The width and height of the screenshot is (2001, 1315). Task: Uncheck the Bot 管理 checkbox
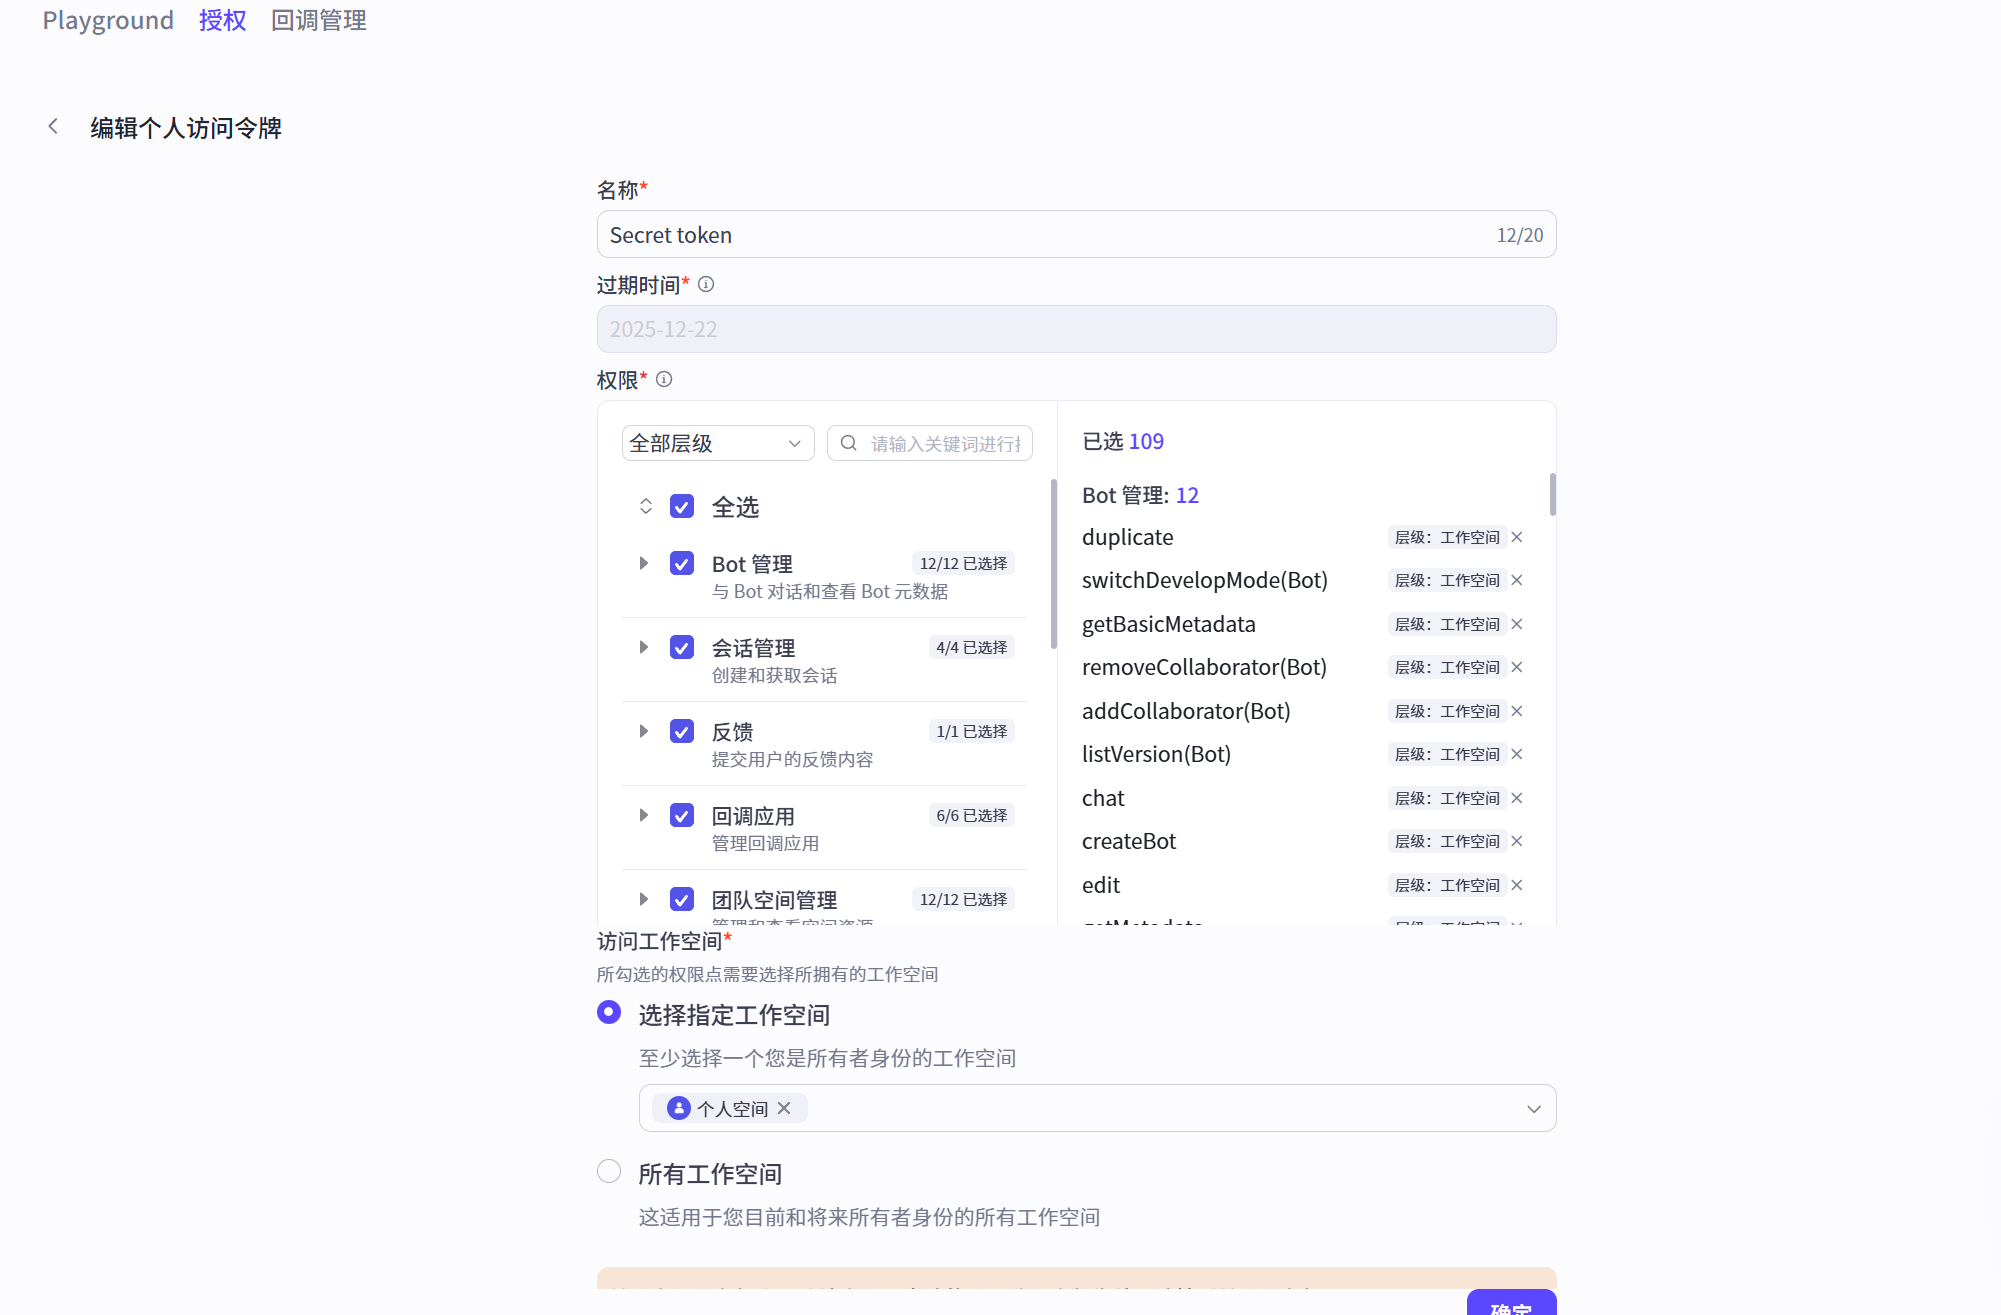[682, 564]
